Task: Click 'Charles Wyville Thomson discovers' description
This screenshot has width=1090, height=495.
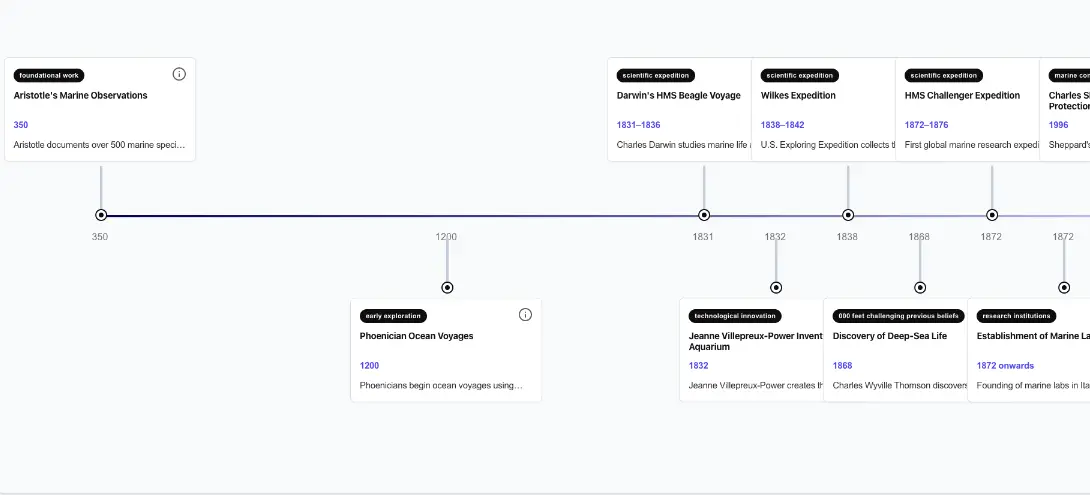Action: [x=900, y=386]
